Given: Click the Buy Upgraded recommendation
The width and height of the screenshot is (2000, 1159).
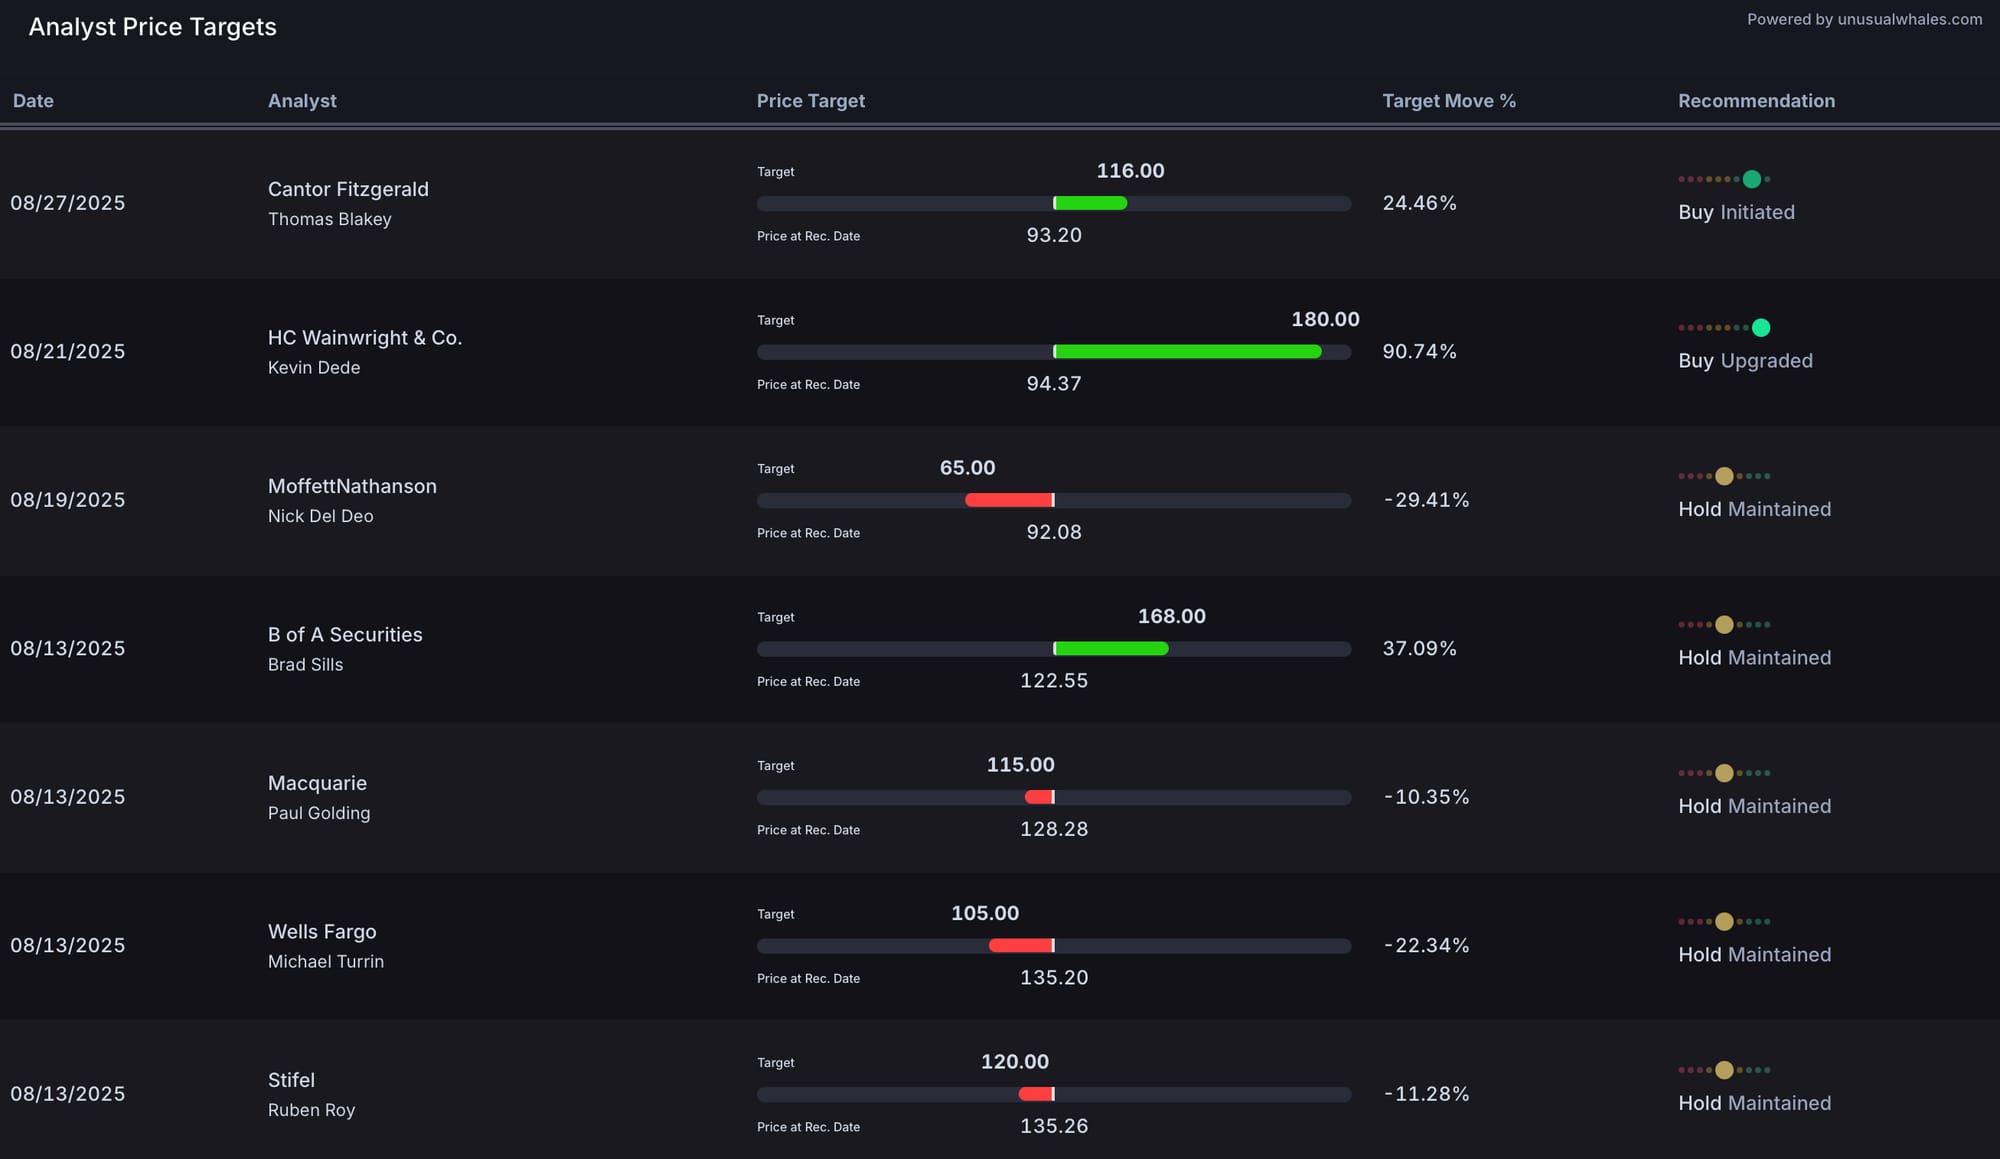Looking at the screenshot, I should point(1745,361).
